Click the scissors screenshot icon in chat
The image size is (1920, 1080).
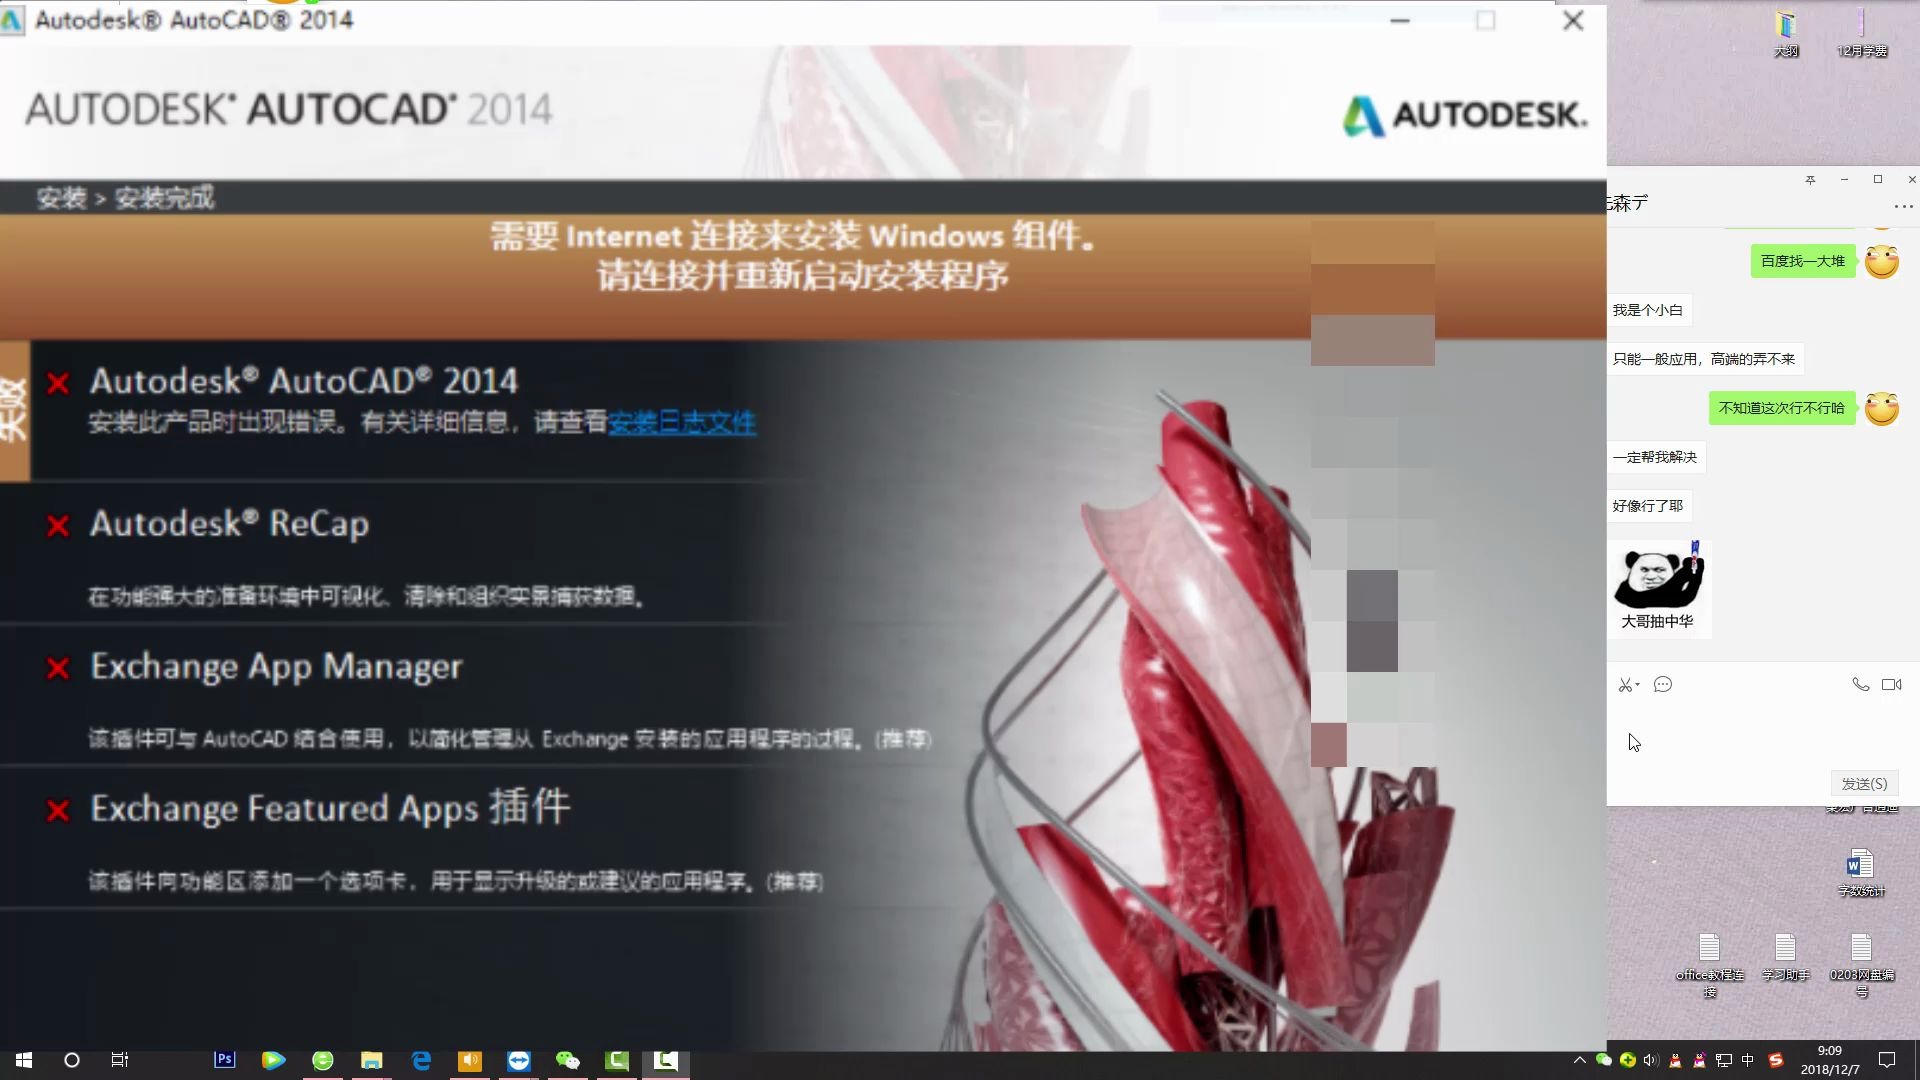(1625, 685)
